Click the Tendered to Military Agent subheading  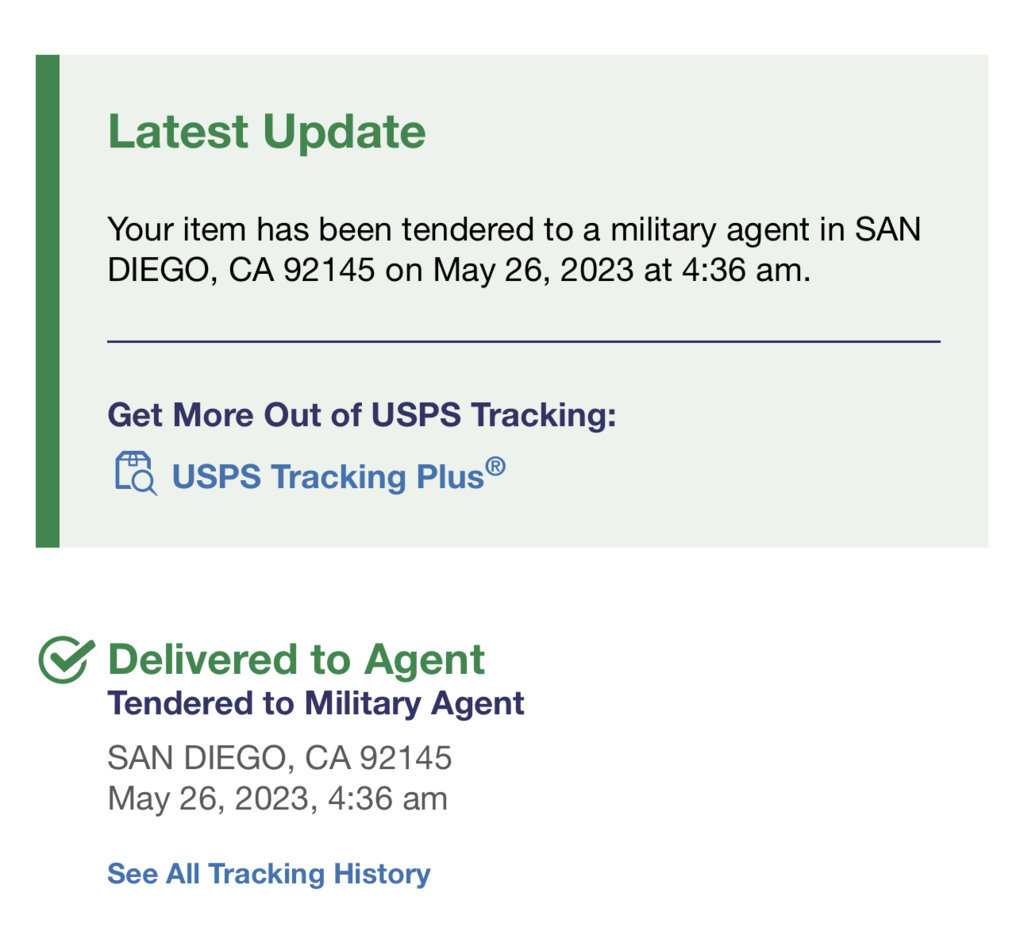click(x=315, y=704)
